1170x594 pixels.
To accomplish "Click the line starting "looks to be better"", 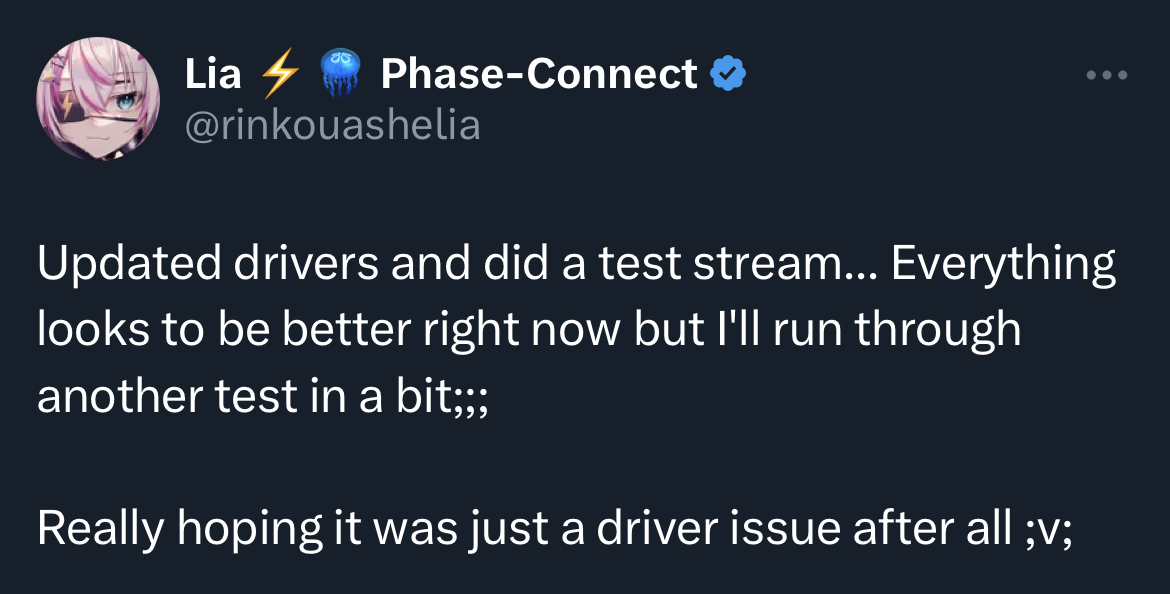I will pyautogui.click(x=529, y=330).
